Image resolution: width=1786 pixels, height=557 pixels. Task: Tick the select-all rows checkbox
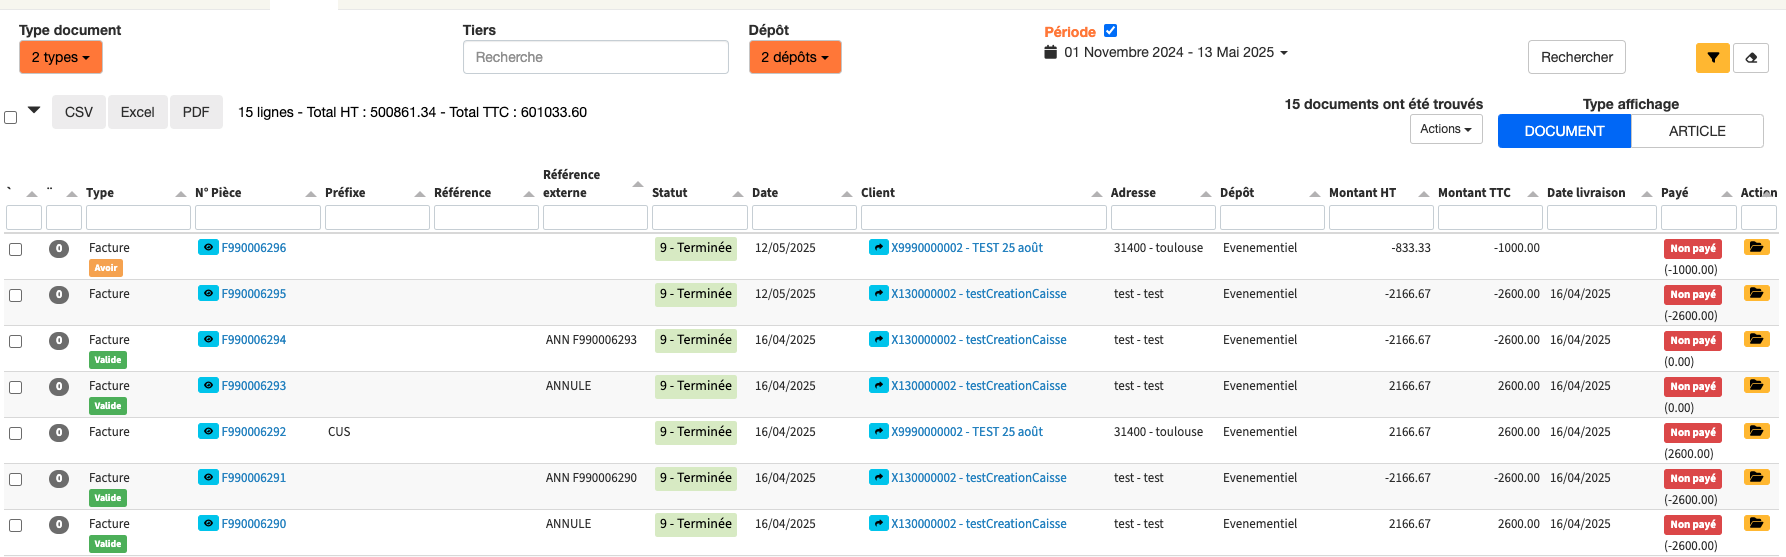click(11, 117)
